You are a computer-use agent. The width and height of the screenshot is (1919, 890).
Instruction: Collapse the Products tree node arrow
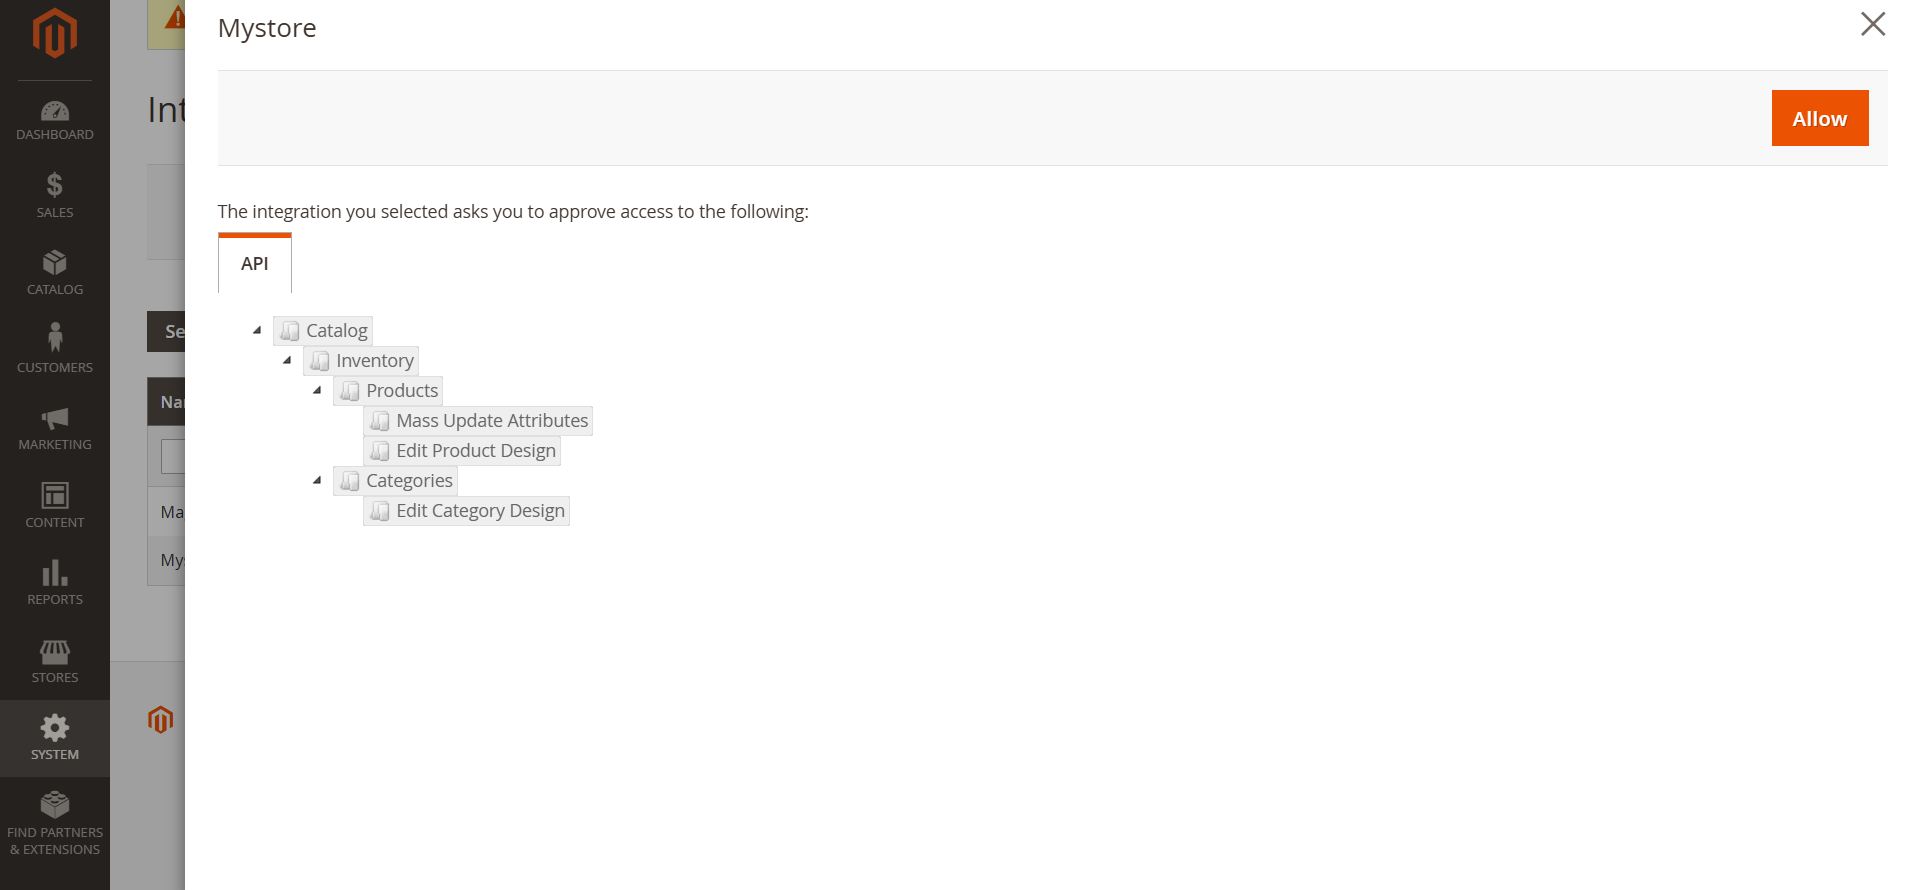pos(317,390)
